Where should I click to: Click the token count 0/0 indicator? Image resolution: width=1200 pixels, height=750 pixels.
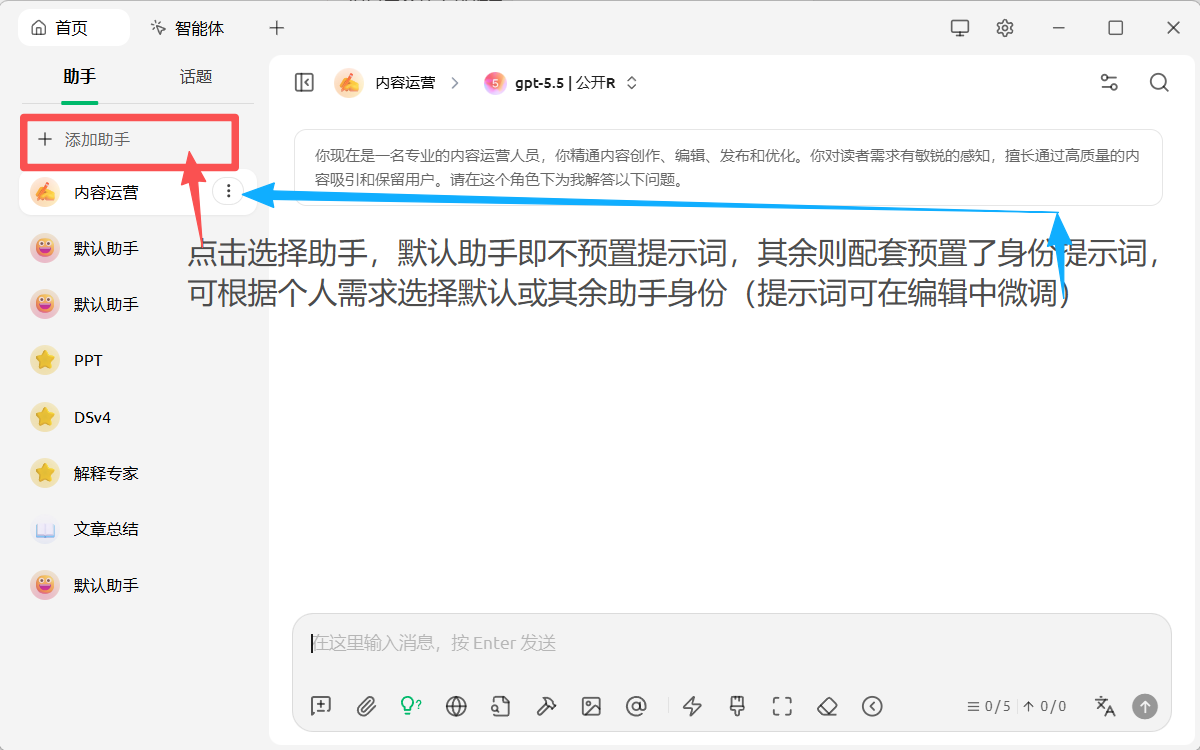coord(1044,706)
